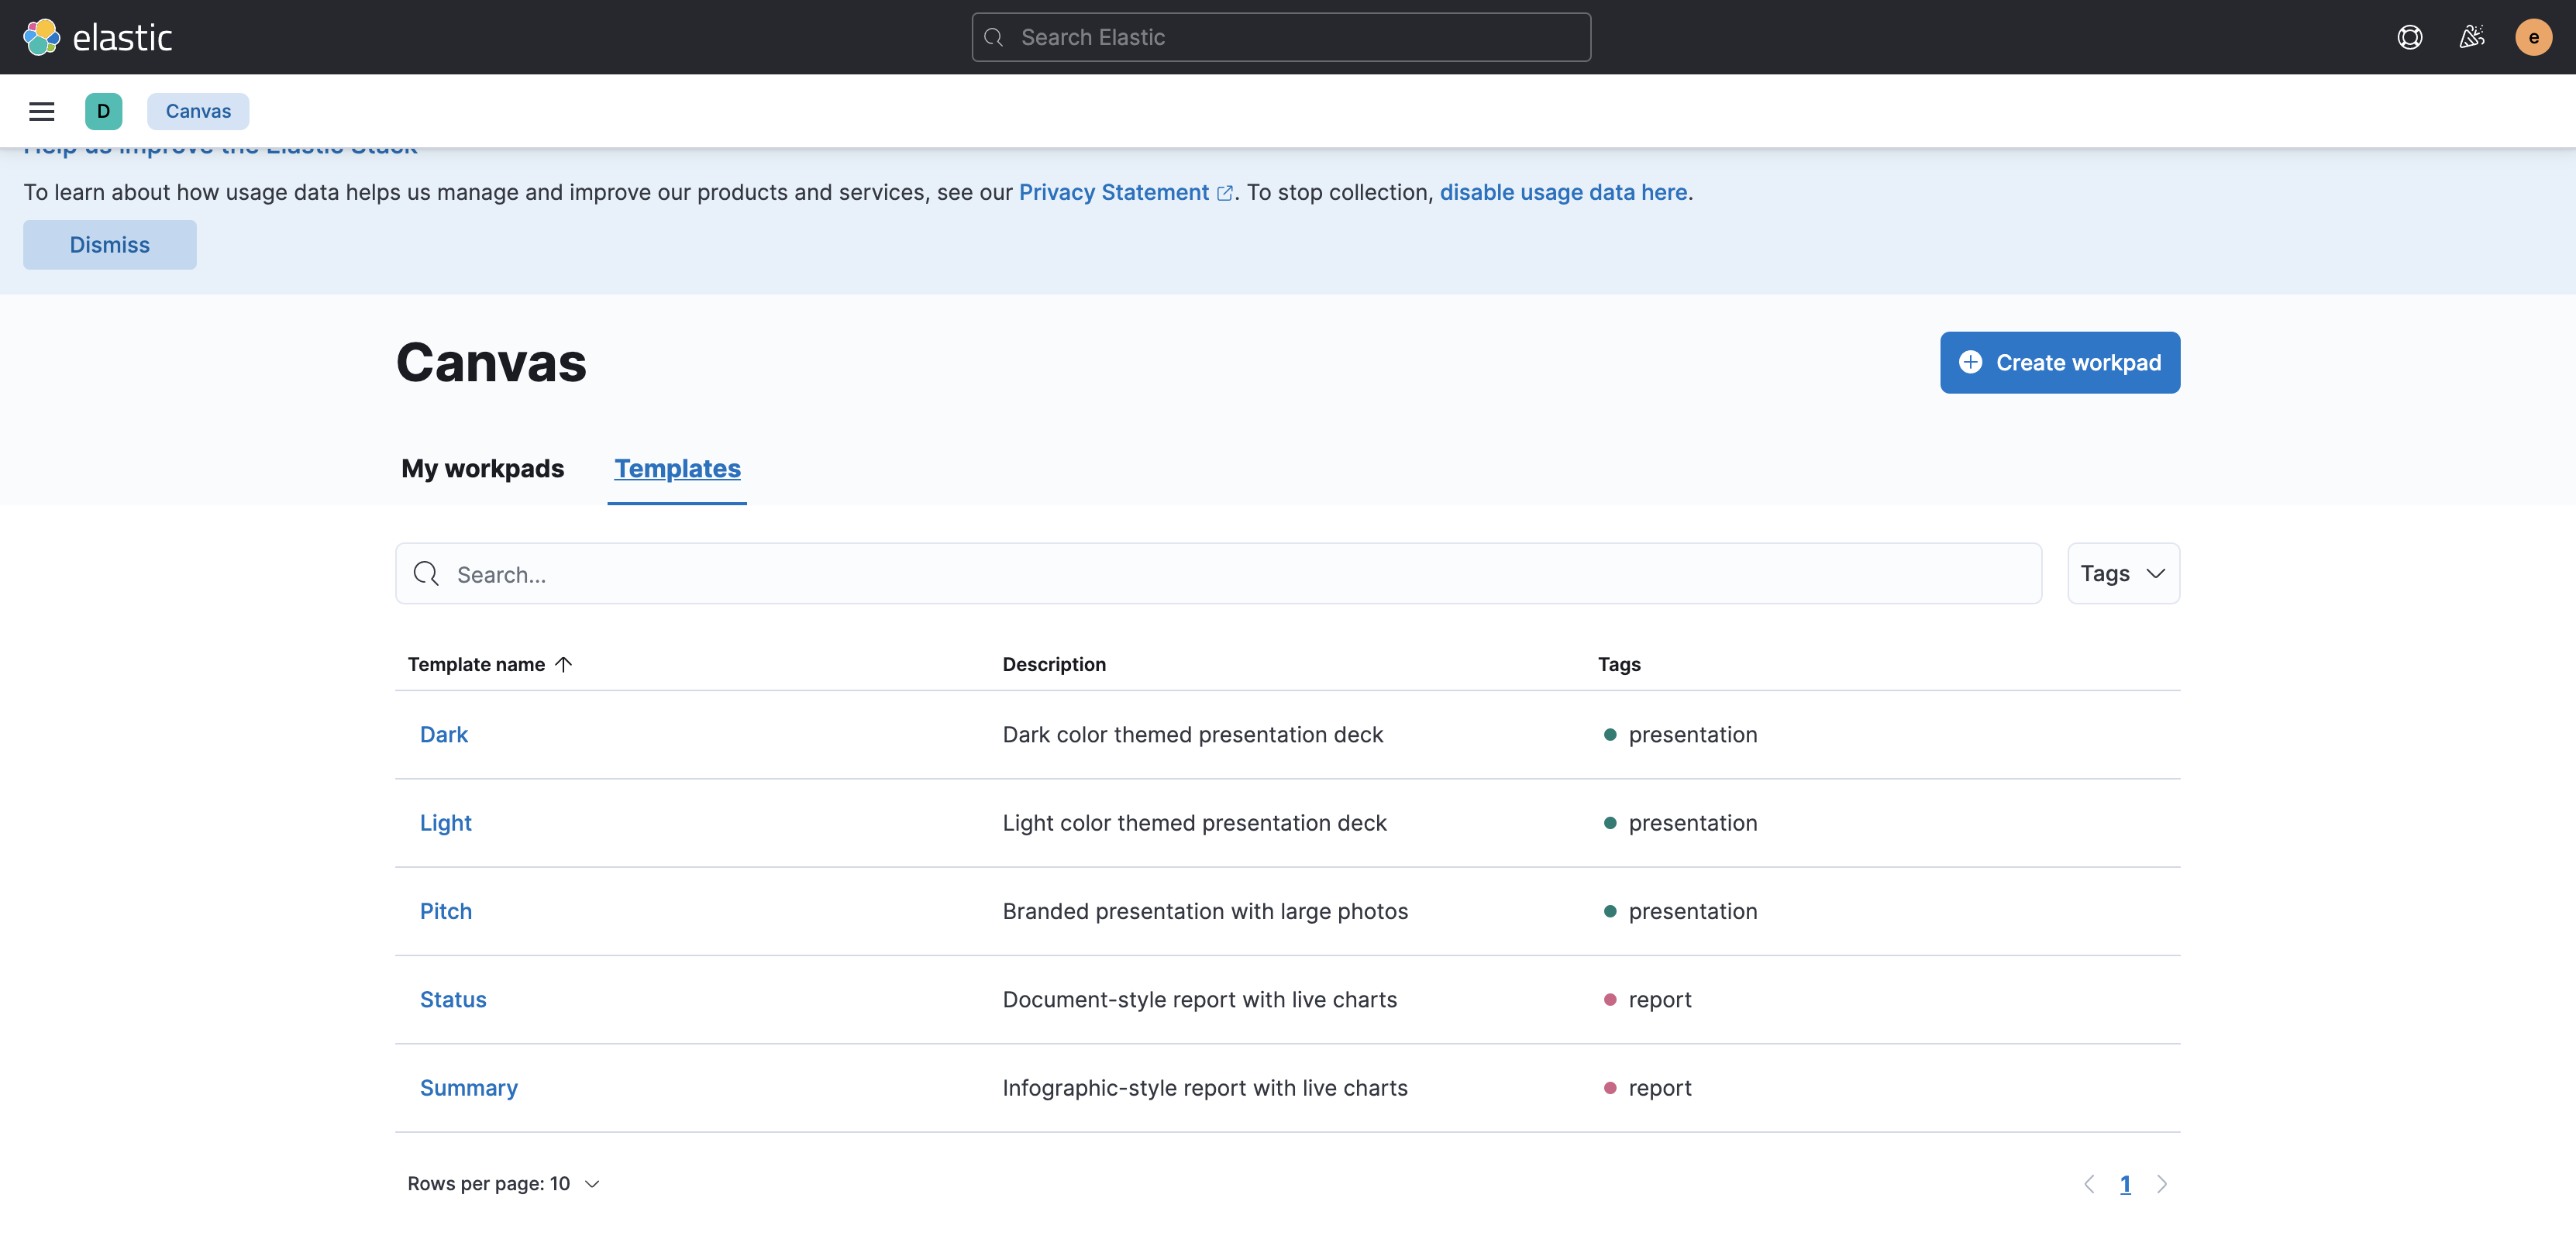Open the Help menu lifebuoy icon
The width and height of the screenshot is (2576, 1246).
pyautogui.click(x=2410, y=37)
